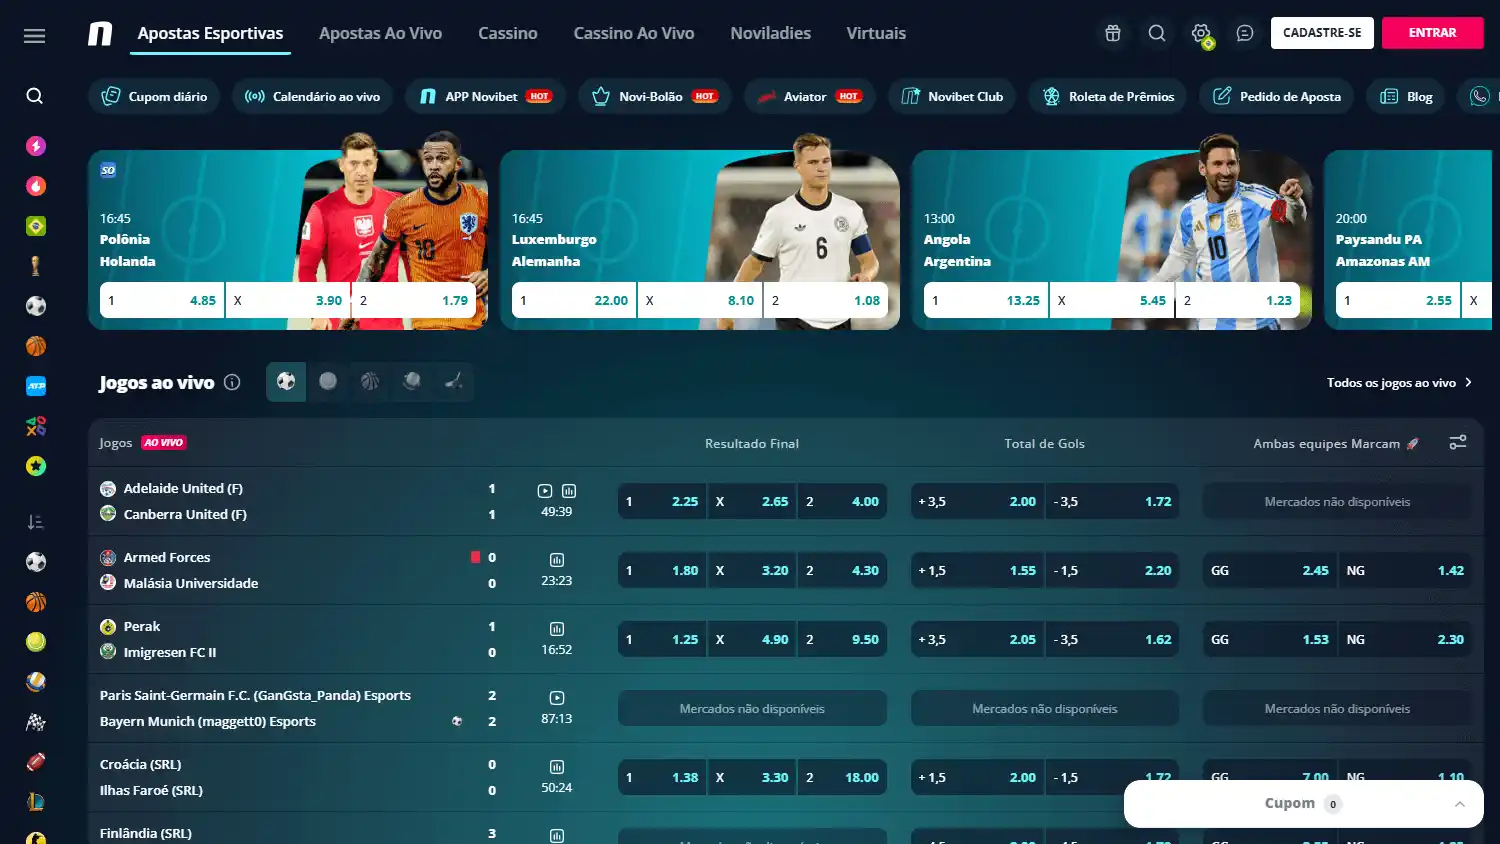Open stats icon for Perak match
Viewport: 1500px width, 844px height.
point(557,629)
